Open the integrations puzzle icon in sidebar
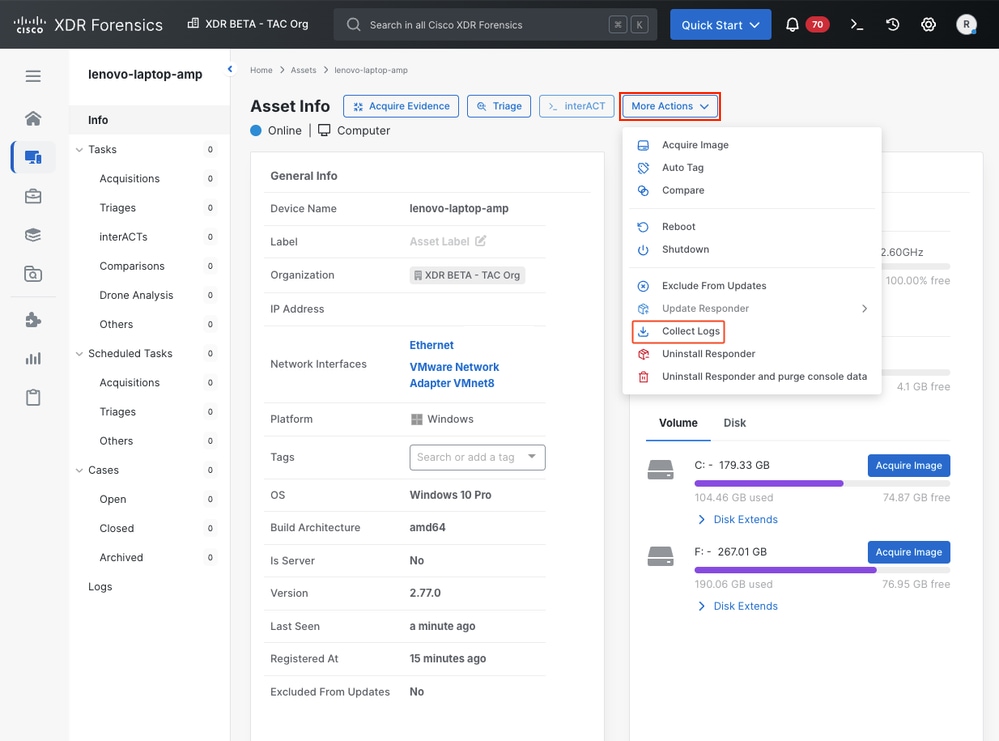Viewport: 999px width, 741px height. (33, 320)
